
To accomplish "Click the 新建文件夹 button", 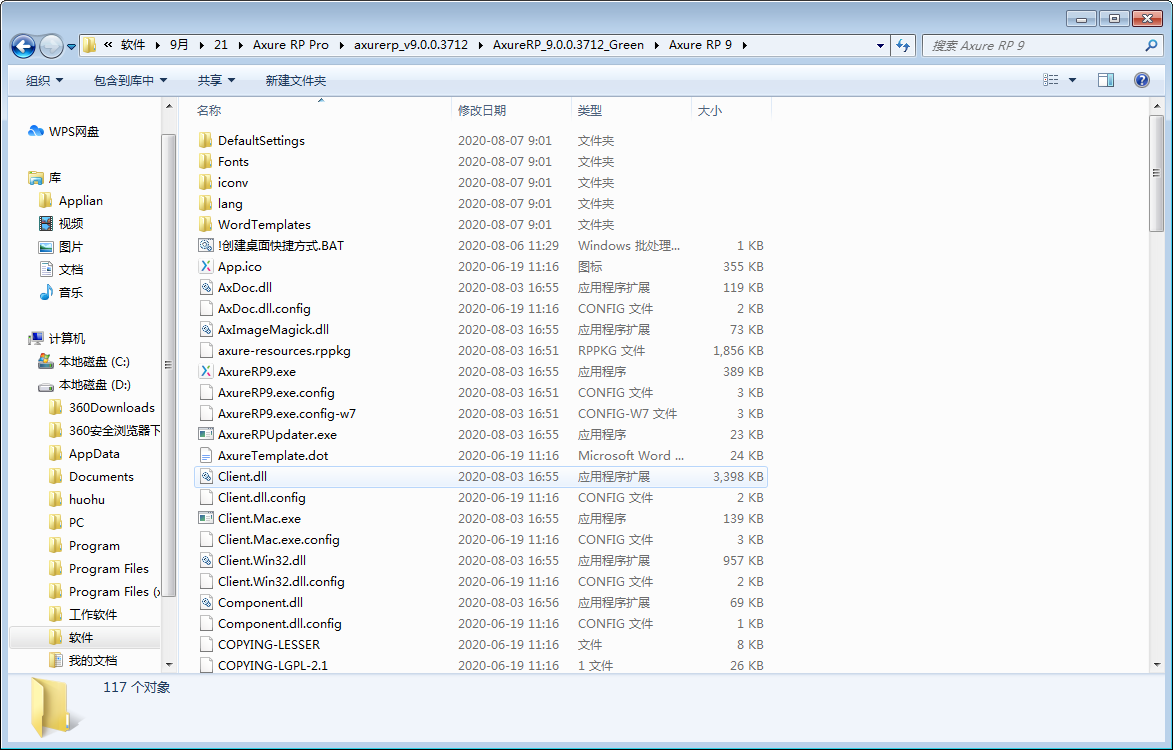I will [295, 80].
